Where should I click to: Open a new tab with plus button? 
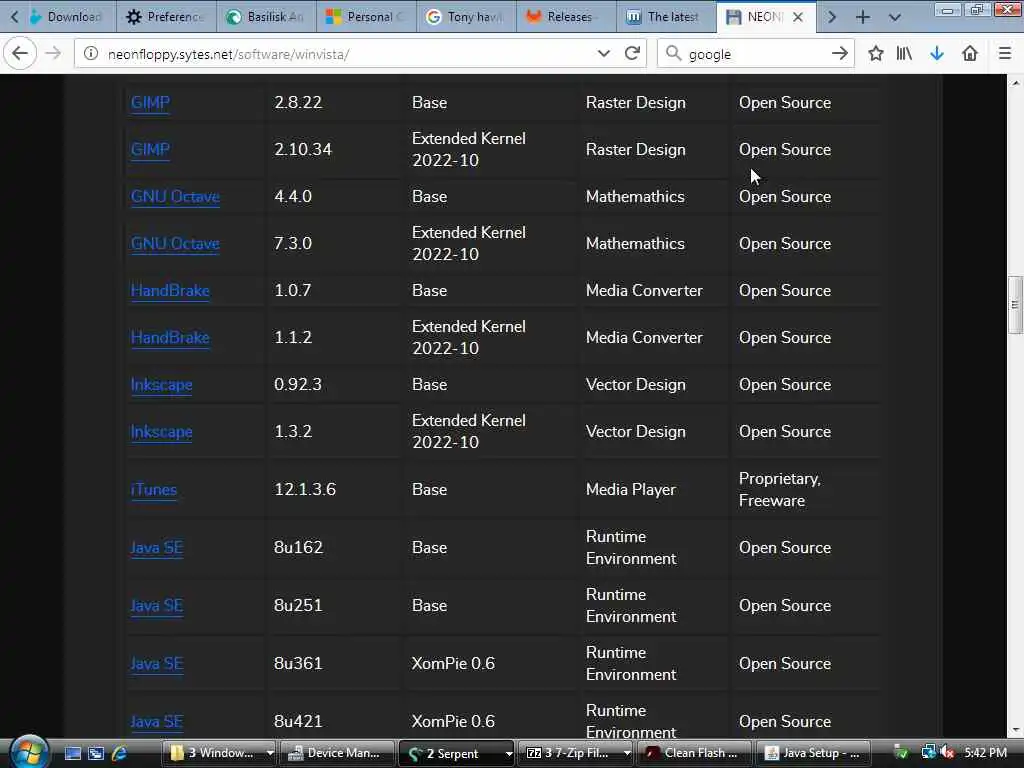coord(863,17)
